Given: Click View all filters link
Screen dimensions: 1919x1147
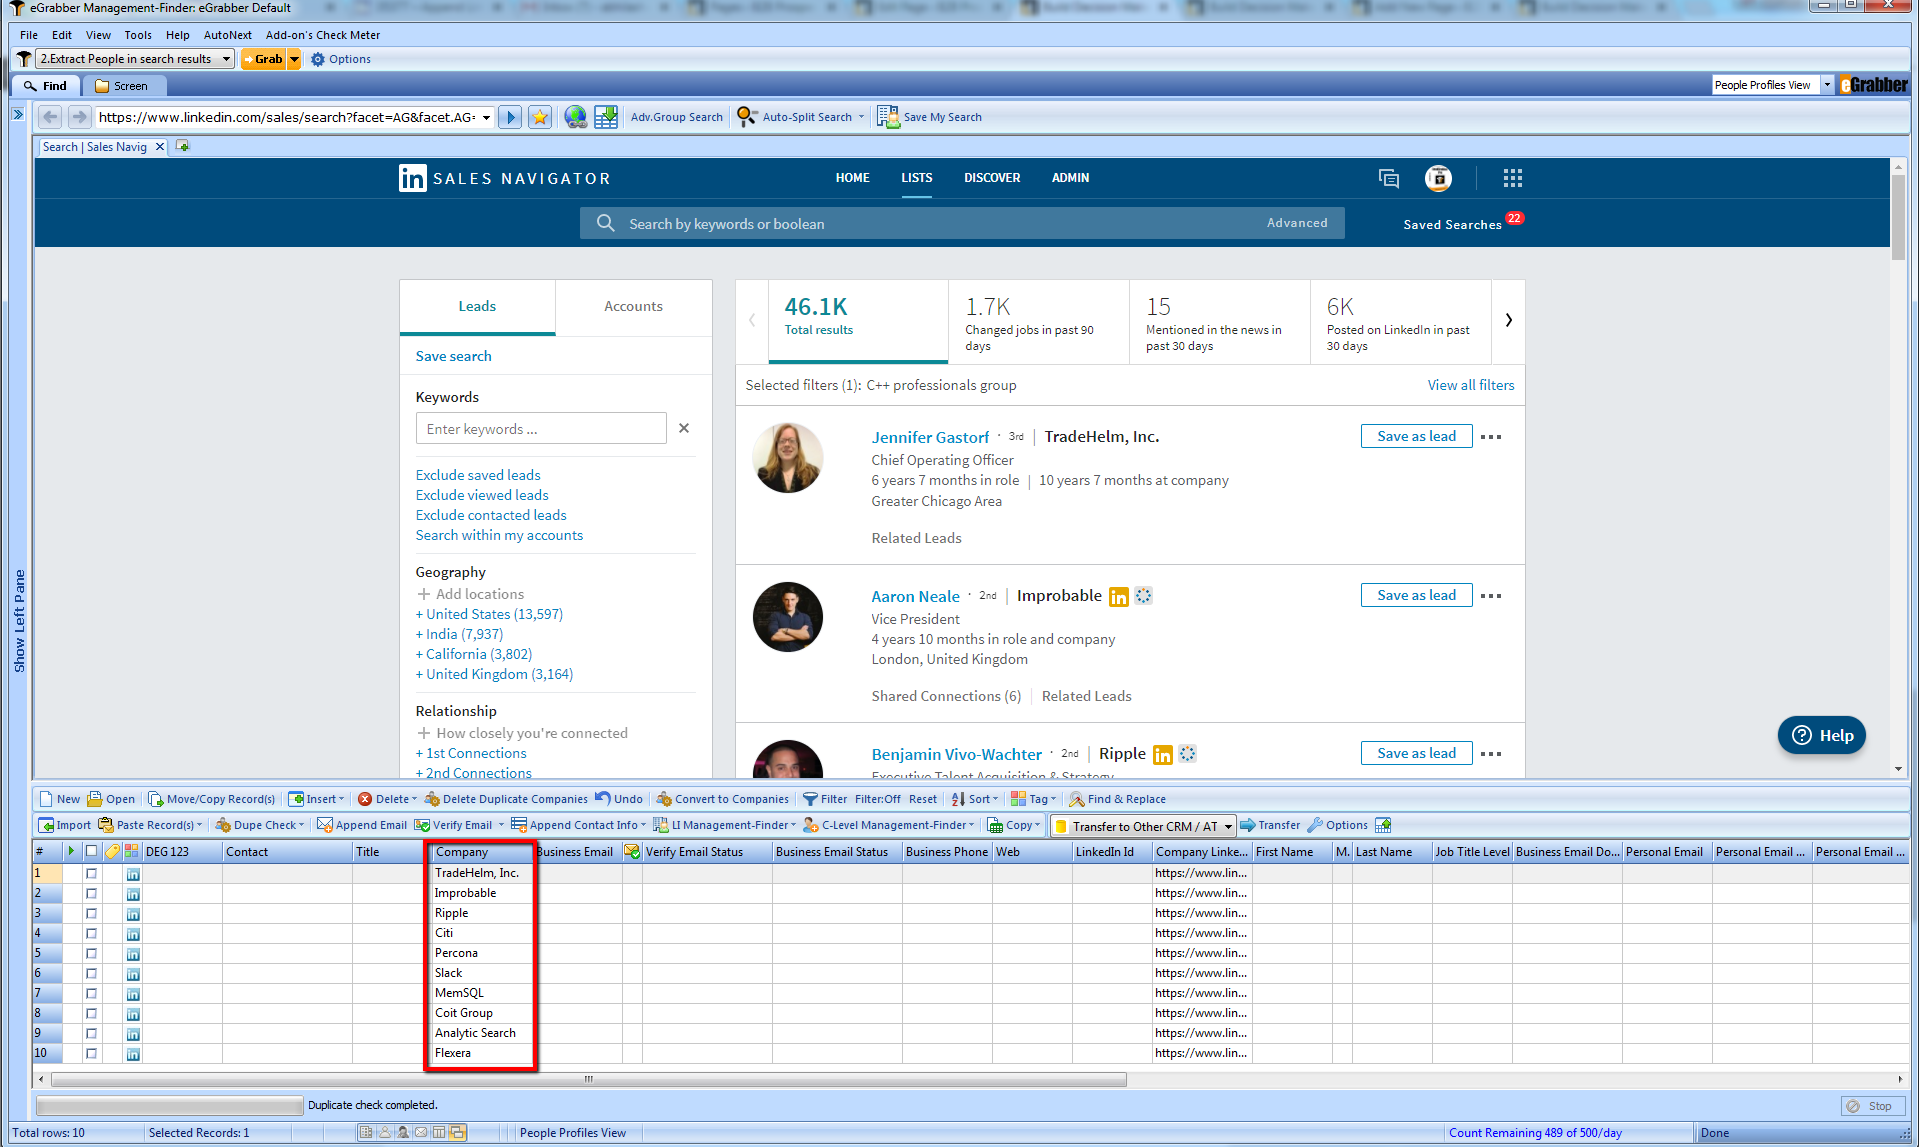Looking at the screenshot, I should [1470, 385].
